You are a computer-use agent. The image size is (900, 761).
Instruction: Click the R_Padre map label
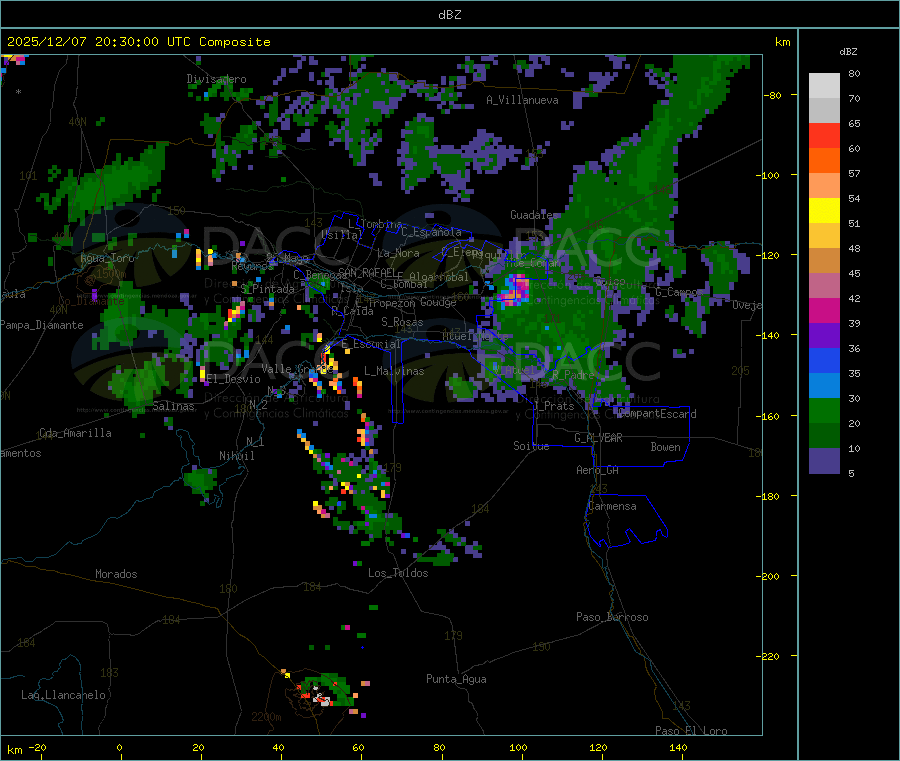573,375
